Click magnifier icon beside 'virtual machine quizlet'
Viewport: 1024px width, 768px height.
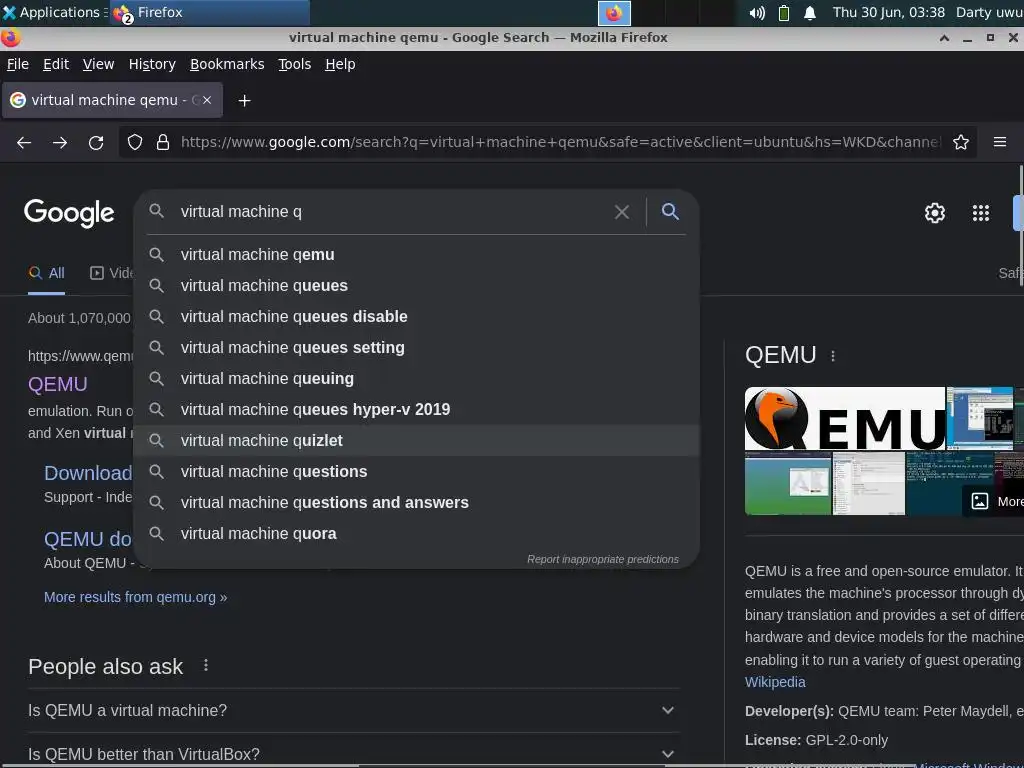pos(156,440)
